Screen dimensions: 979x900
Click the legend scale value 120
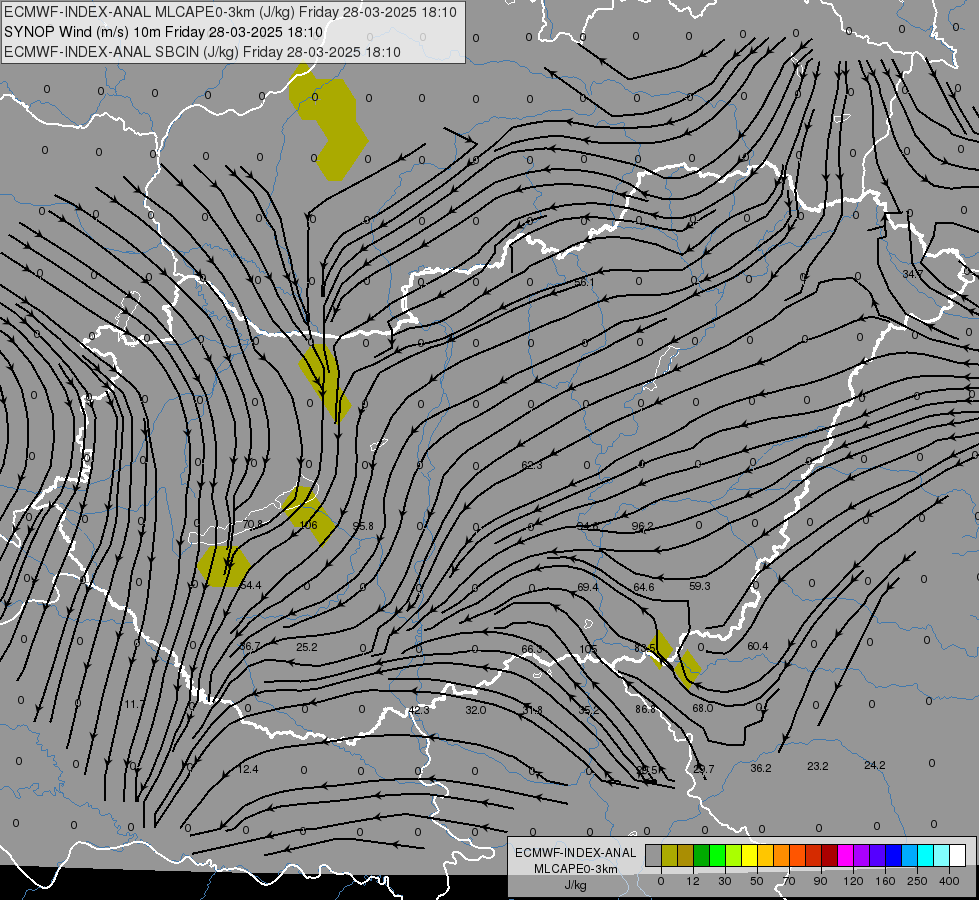[854, 881]
